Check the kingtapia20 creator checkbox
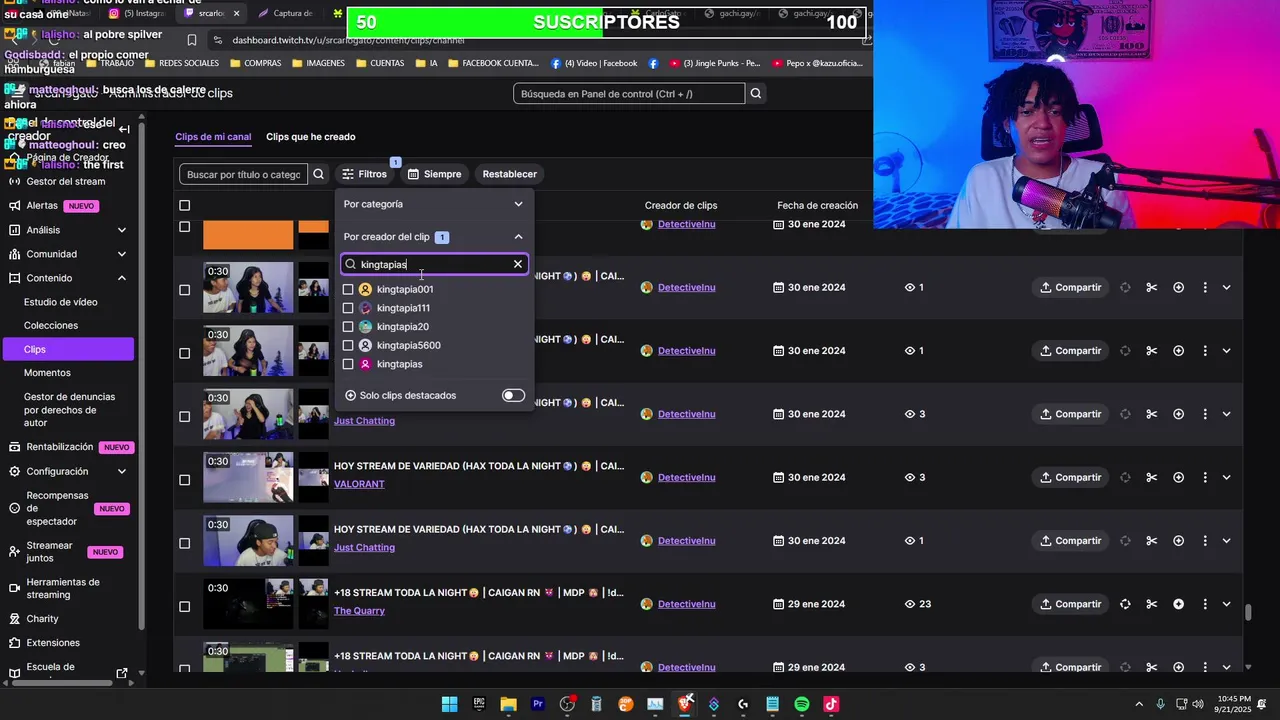The image size is (1280, 720). click(348, 327)
